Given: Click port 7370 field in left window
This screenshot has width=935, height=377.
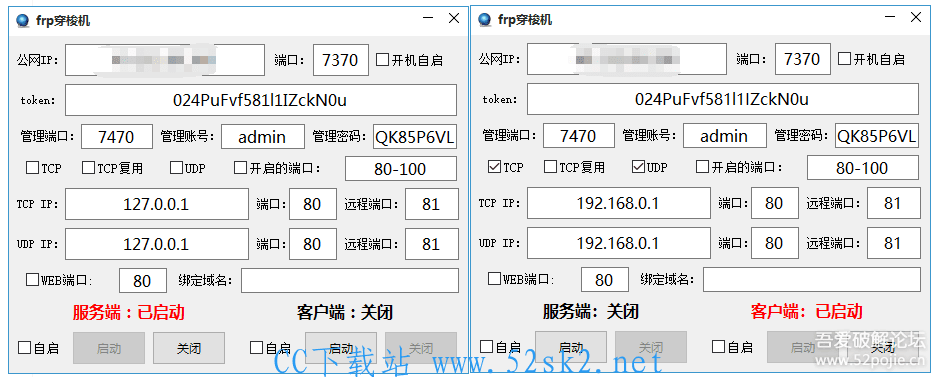Looking at the screenshot, I should click(x=340, y=60).
